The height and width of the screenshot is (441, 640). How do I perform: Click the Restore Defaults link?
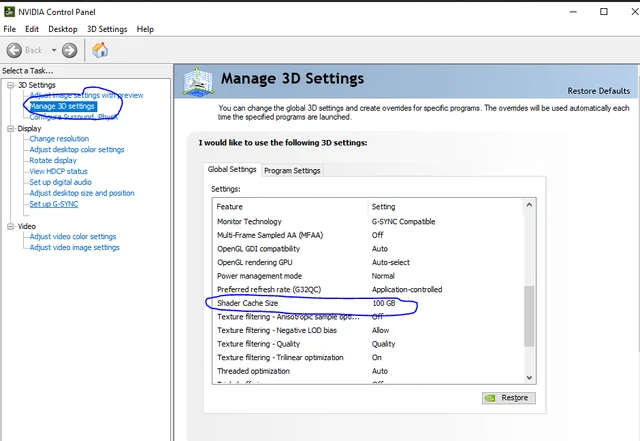pos(598,91)
